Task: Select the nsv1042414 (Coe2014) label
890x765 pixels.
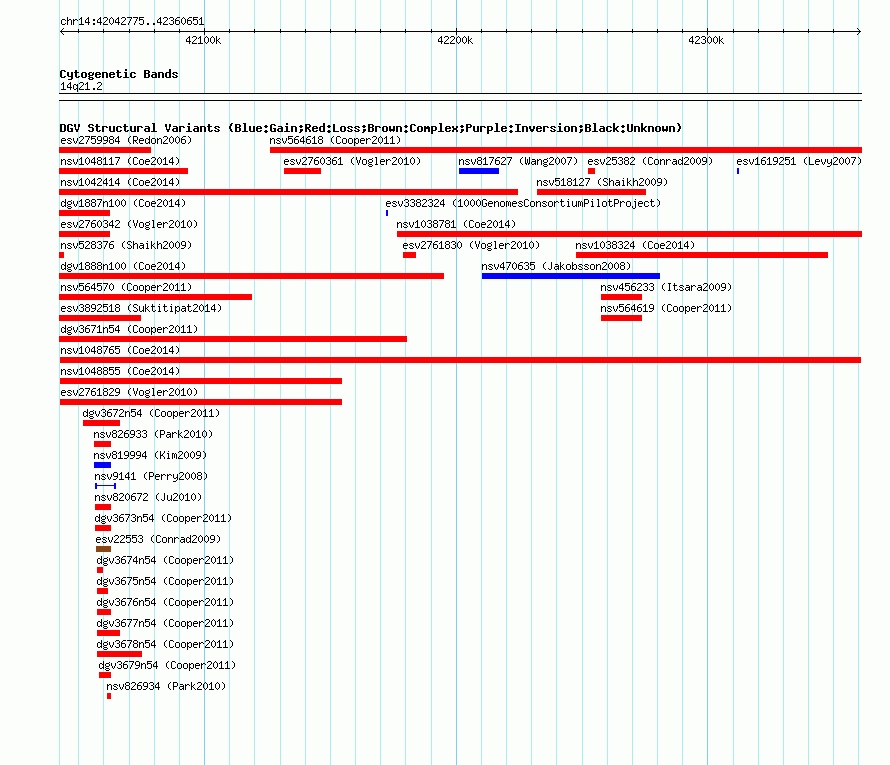Action: [120, 182]
